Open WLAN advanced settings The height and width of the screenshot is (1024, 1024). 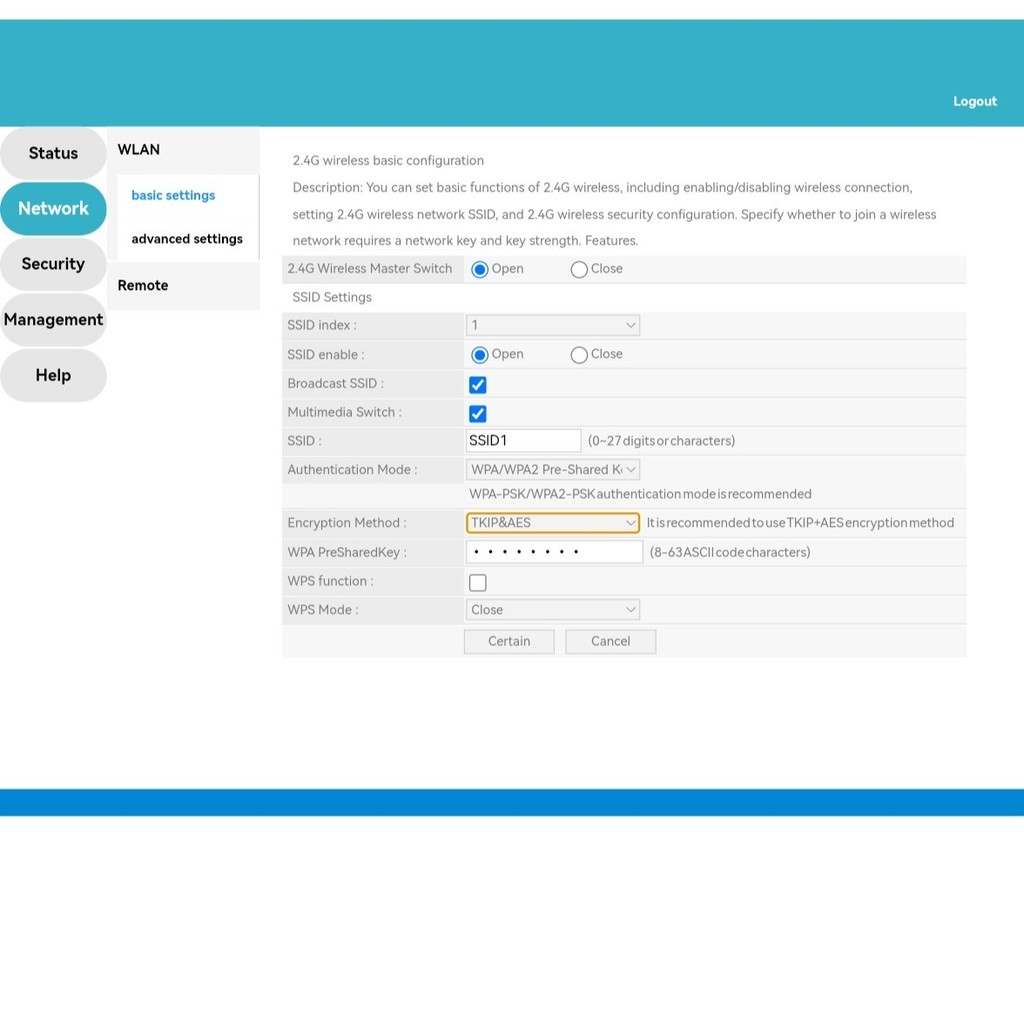click(187, 239)
